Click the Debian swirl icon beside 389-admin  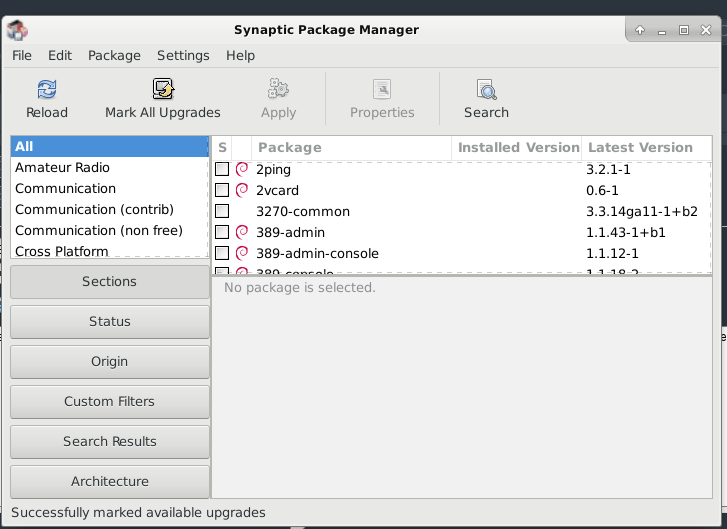pyautogui.click(x=242, y=232)
